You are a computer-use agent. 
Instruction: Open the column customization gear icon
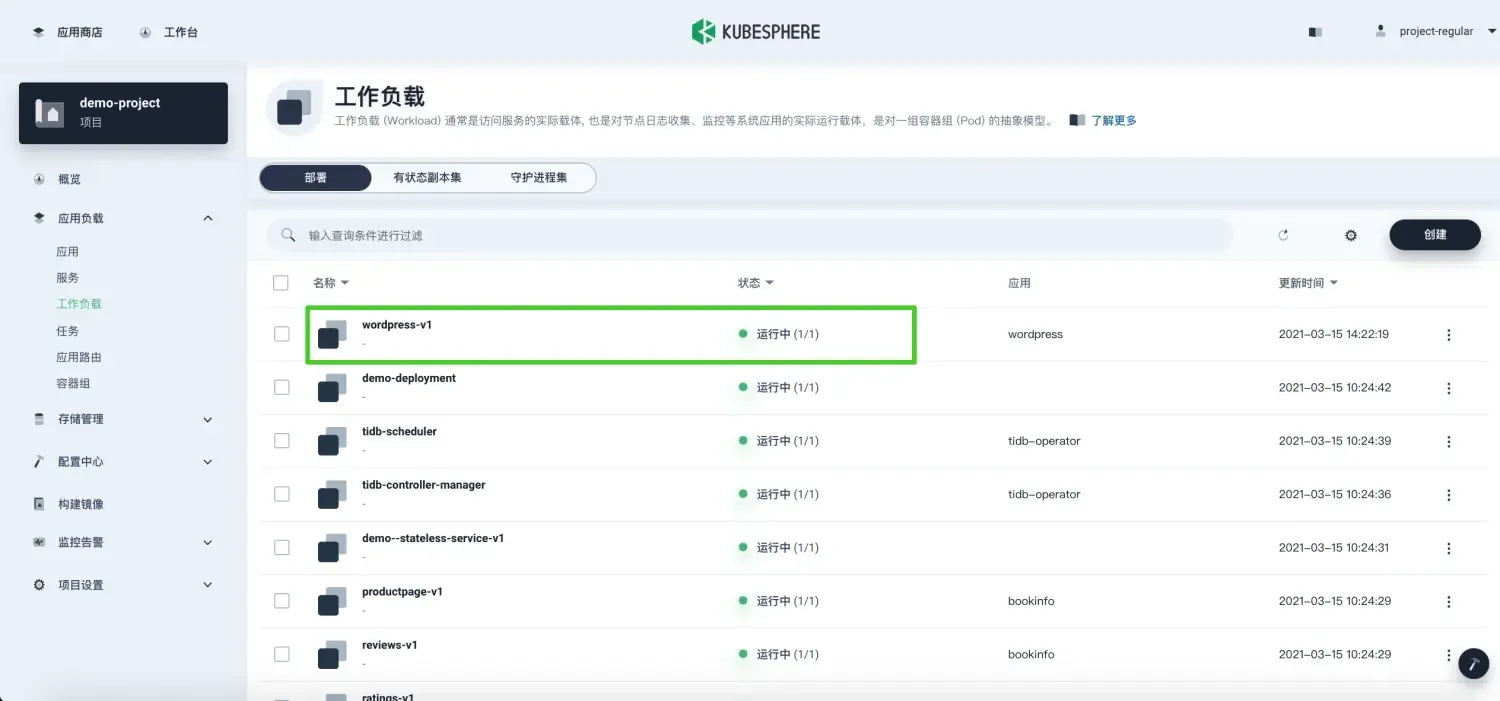1350,235
